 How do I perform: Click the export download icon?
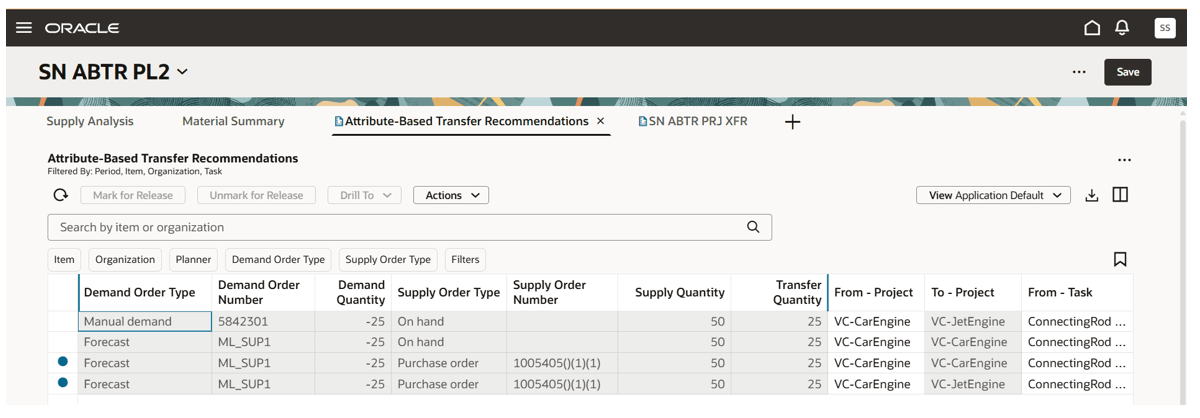(x=1092, y=195)
